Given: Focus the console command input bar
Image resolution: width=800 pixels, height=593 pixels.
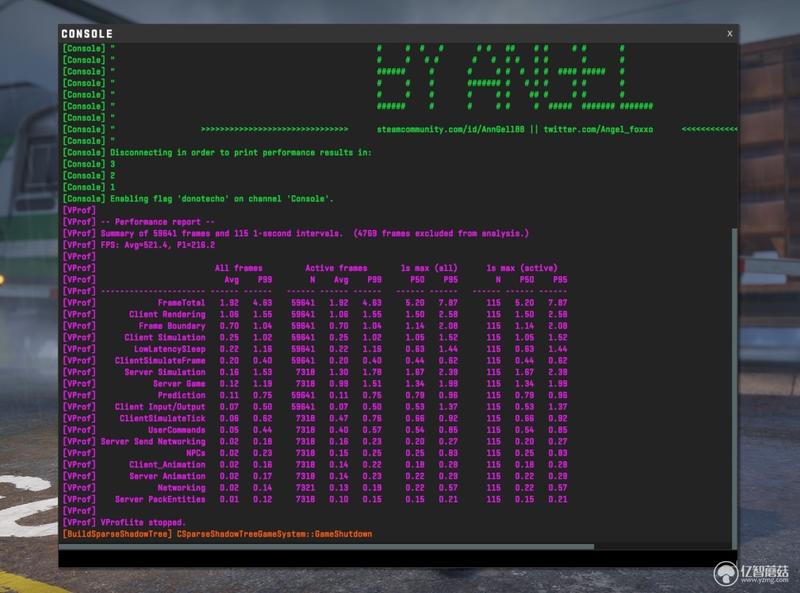Looking at the screenshot, I should pos(398,558).
